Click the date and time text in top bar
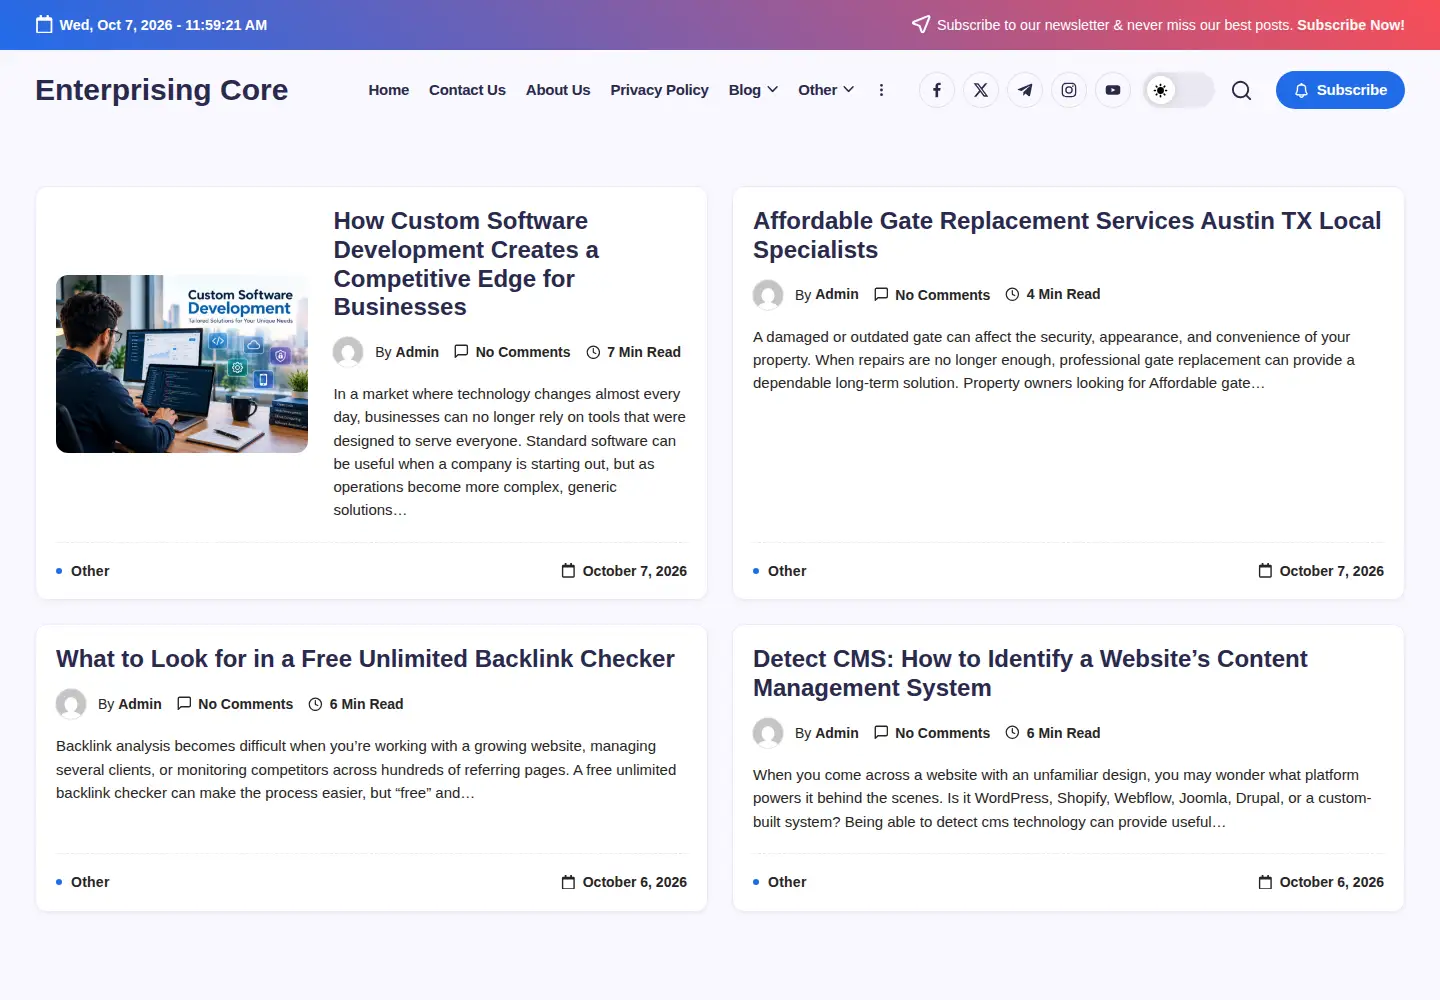This screenshot has width=1440, height=1000. pos(163,25)
